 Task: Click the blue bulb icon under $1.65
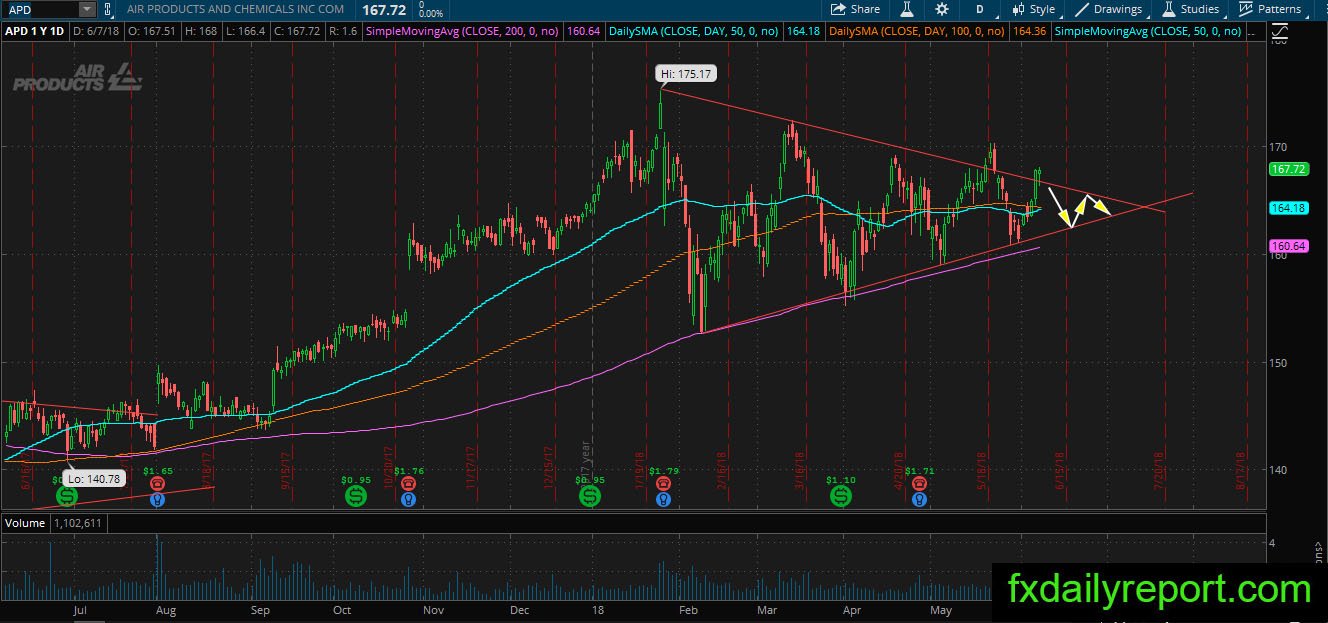tap(157, 498)
